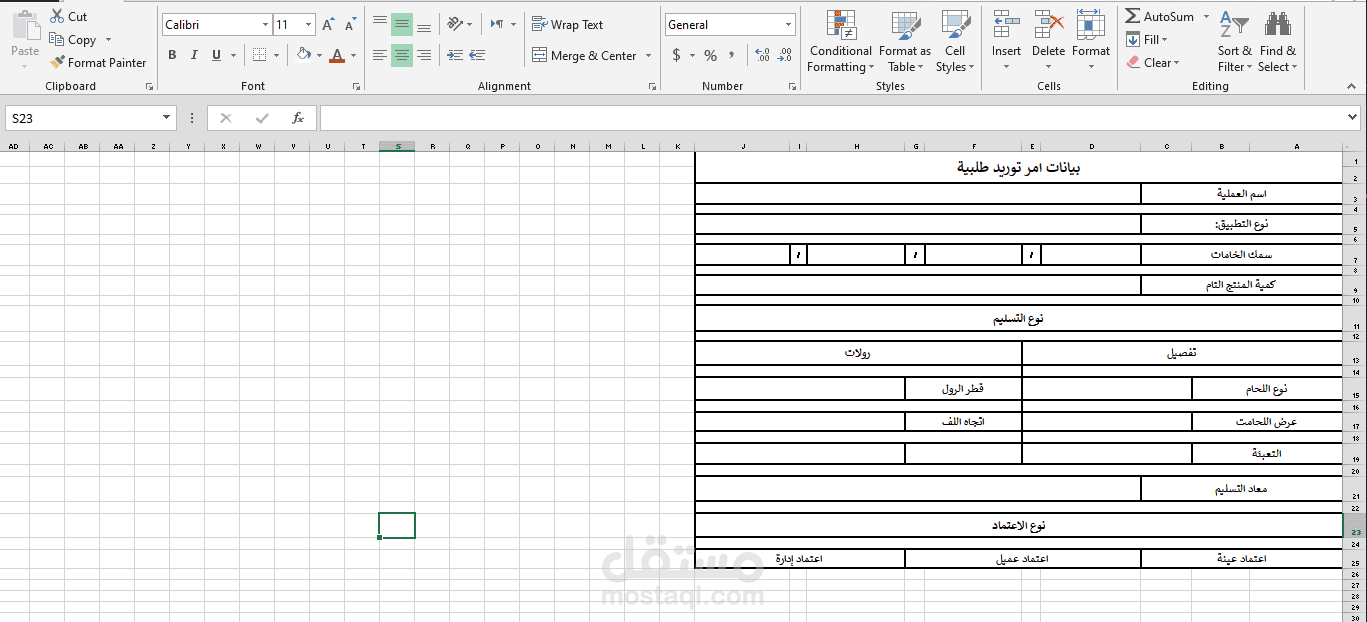Open the Cell Styles gallery
This screenshot has width=1367, height=622.
coord(955,42)
